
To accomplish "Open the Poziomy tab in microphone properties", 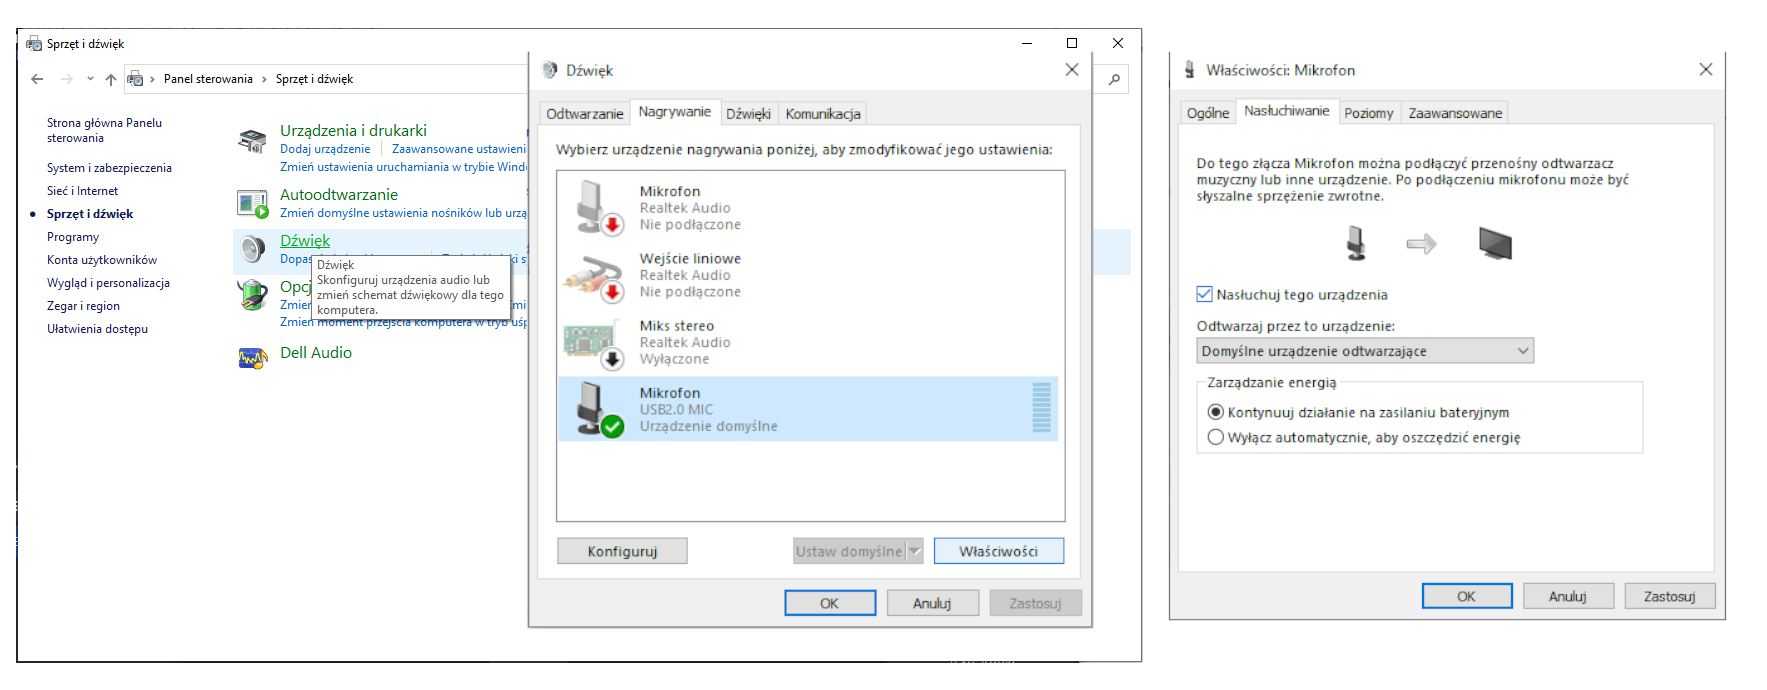I will coord(1368,113).
